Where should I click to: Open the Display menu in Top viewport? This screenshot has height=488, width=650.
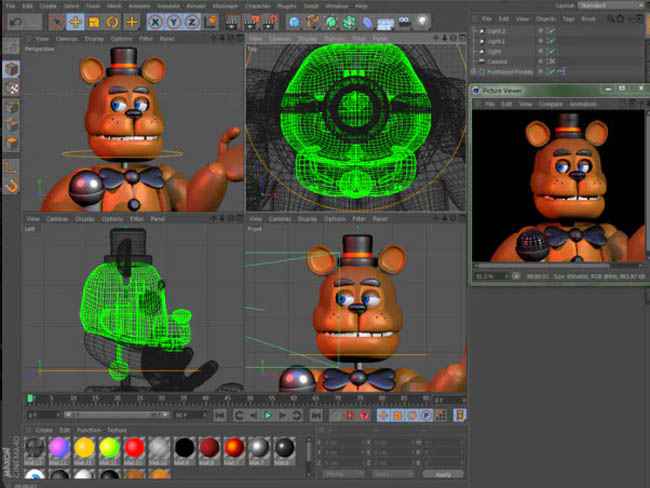coord(307,39)
